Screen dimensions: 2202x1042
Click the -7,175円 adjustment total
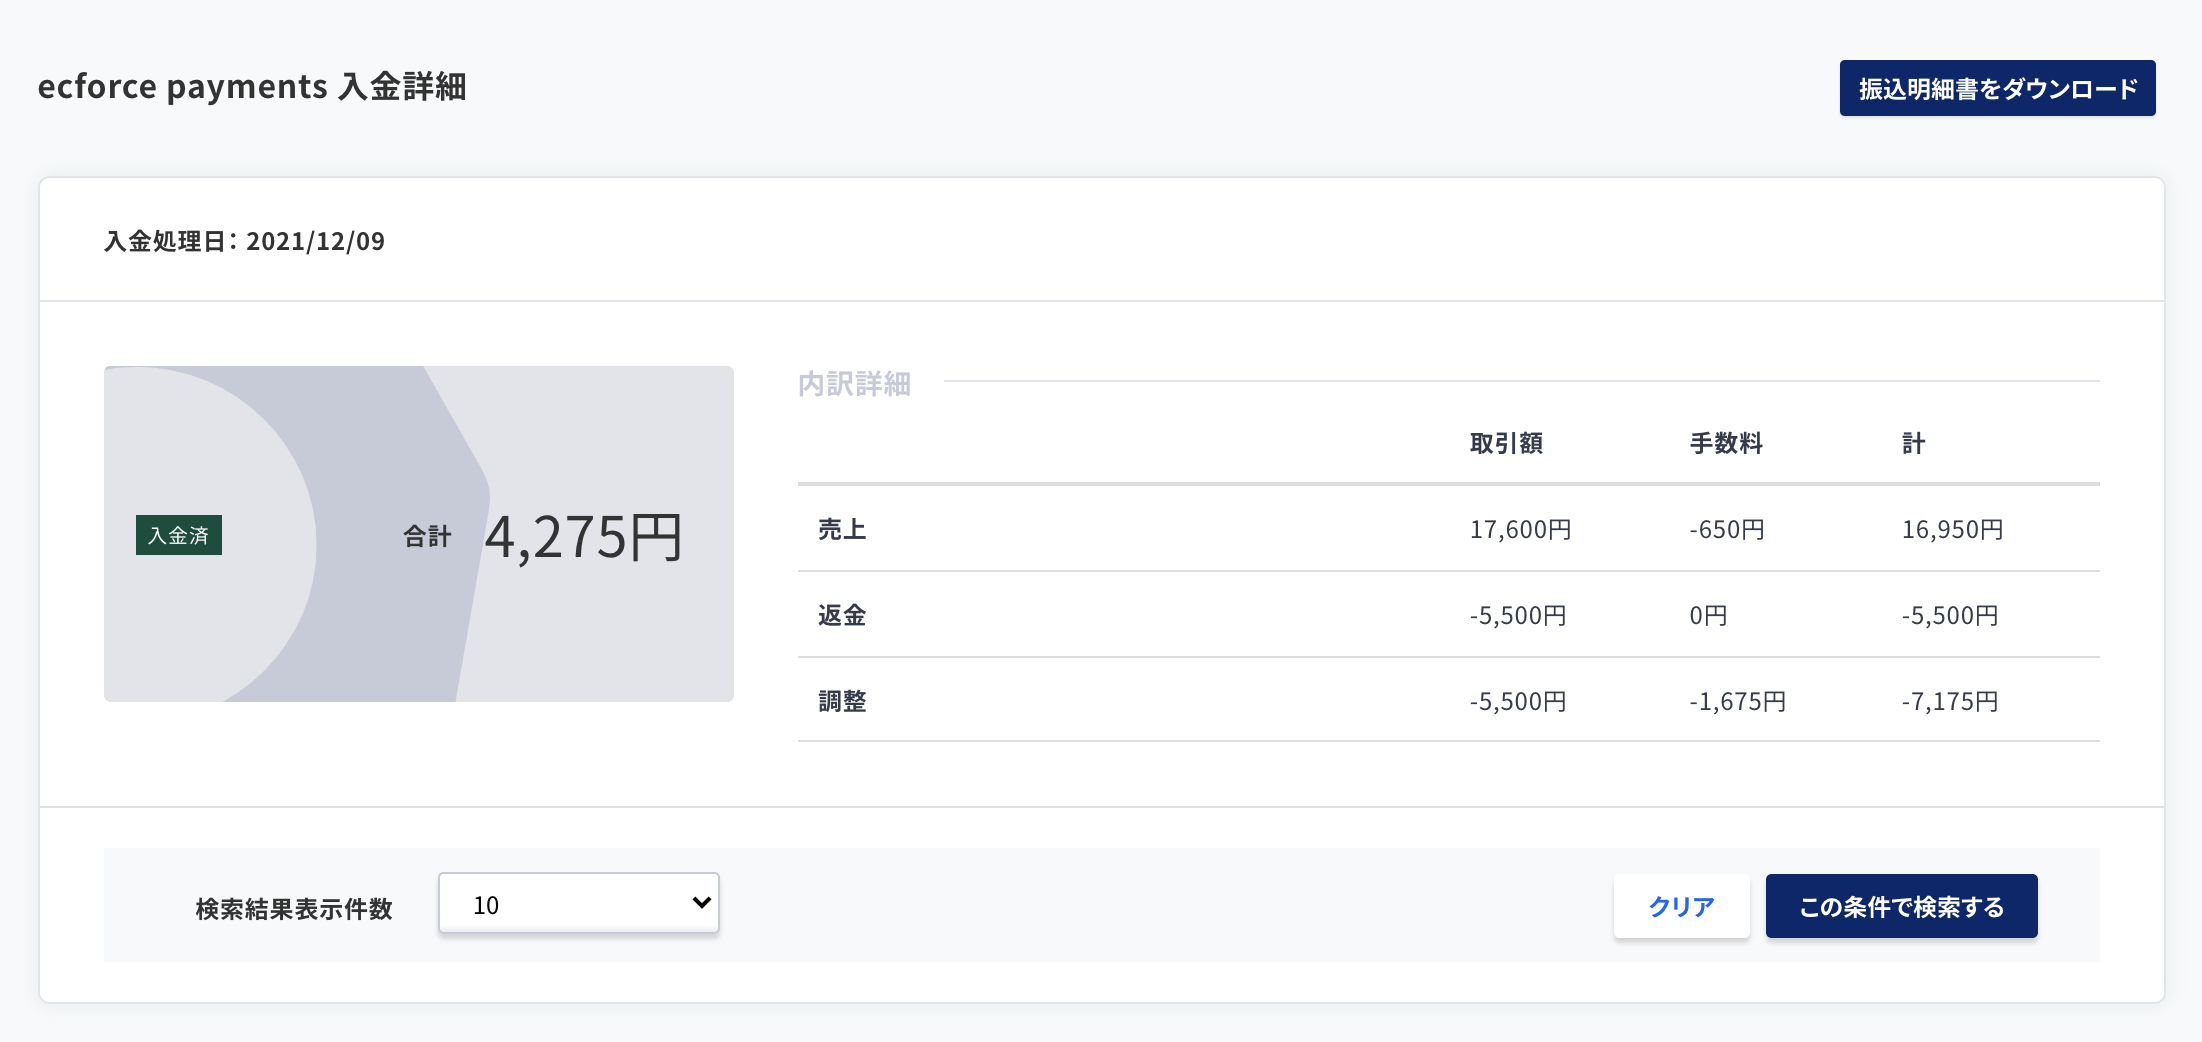(x=1950, y=701)
